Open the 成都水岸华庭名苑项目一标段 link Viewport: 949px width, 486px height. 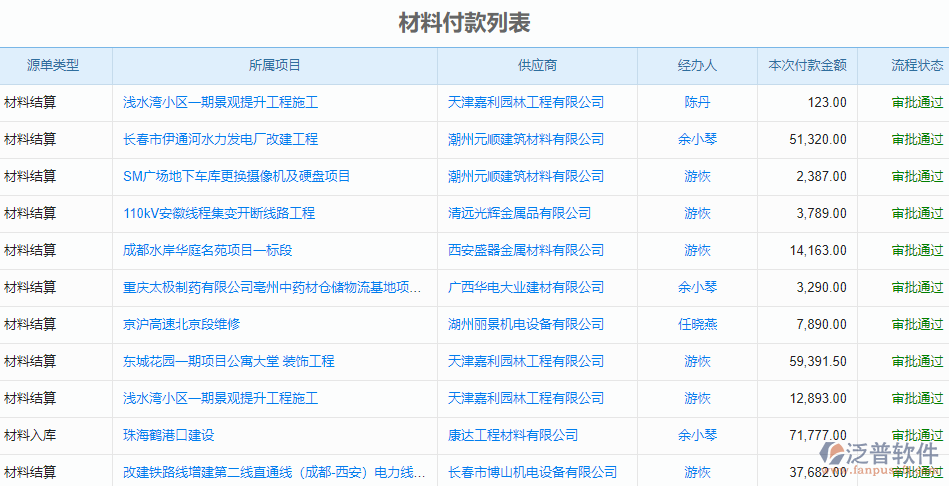click(207, 250)
